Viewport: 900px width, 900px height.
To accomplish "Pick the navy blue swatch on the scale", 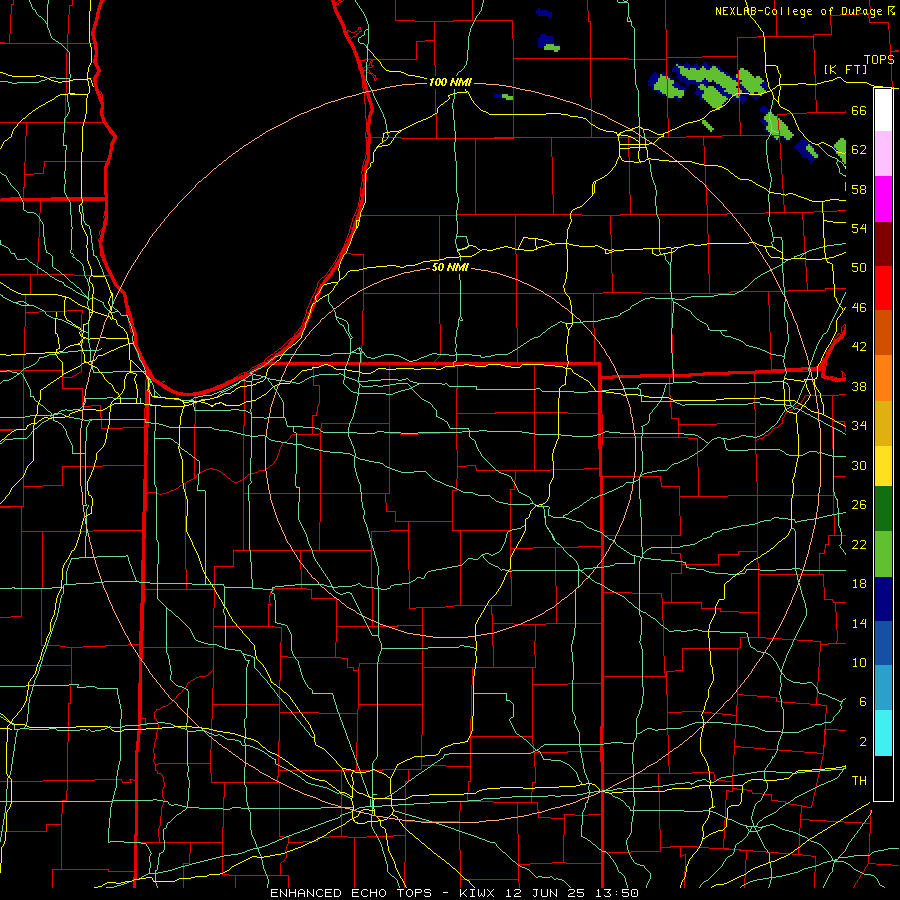I will pos(883,599).
